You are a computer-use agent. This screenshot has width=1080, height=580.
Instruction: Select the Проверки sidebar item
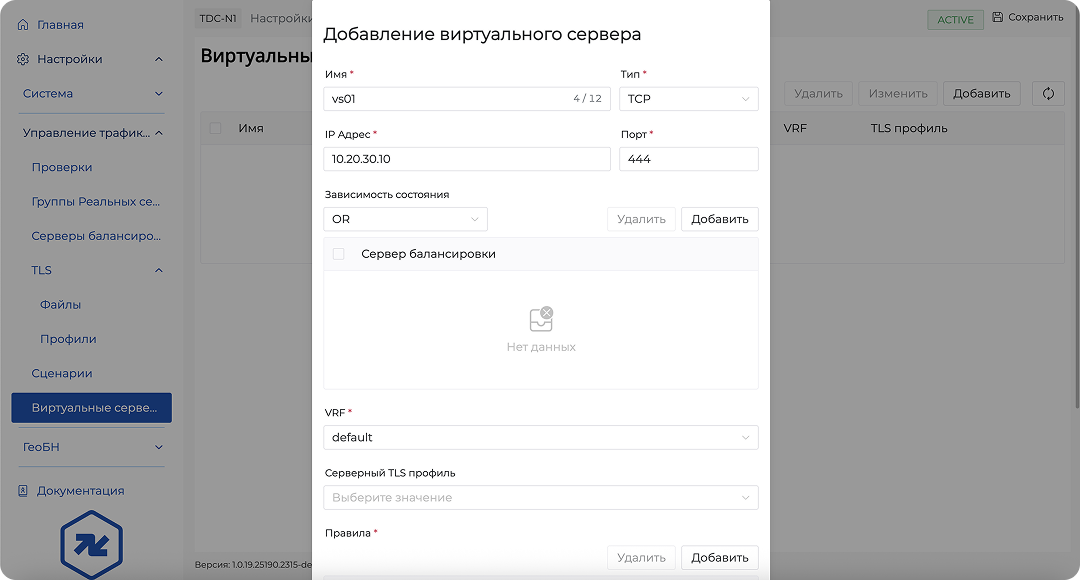click(62, 167)
